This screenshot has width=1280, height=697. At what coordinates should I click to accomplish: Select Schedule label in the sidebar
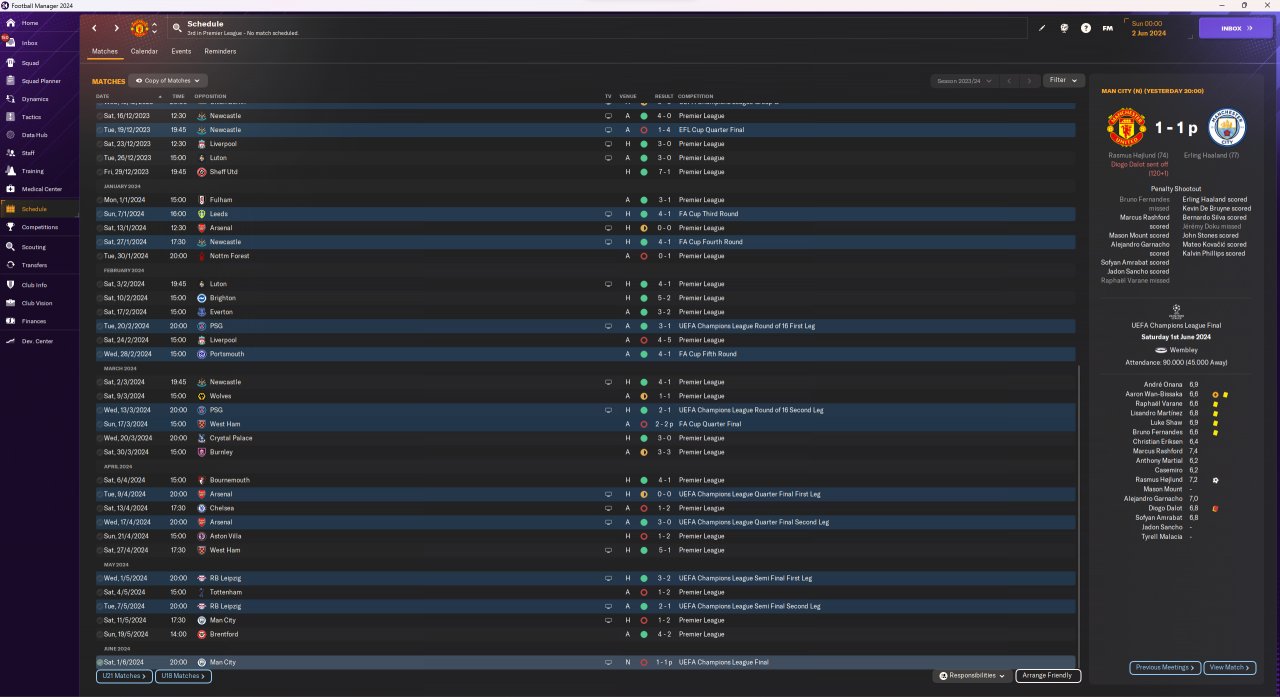click(34, 209)
